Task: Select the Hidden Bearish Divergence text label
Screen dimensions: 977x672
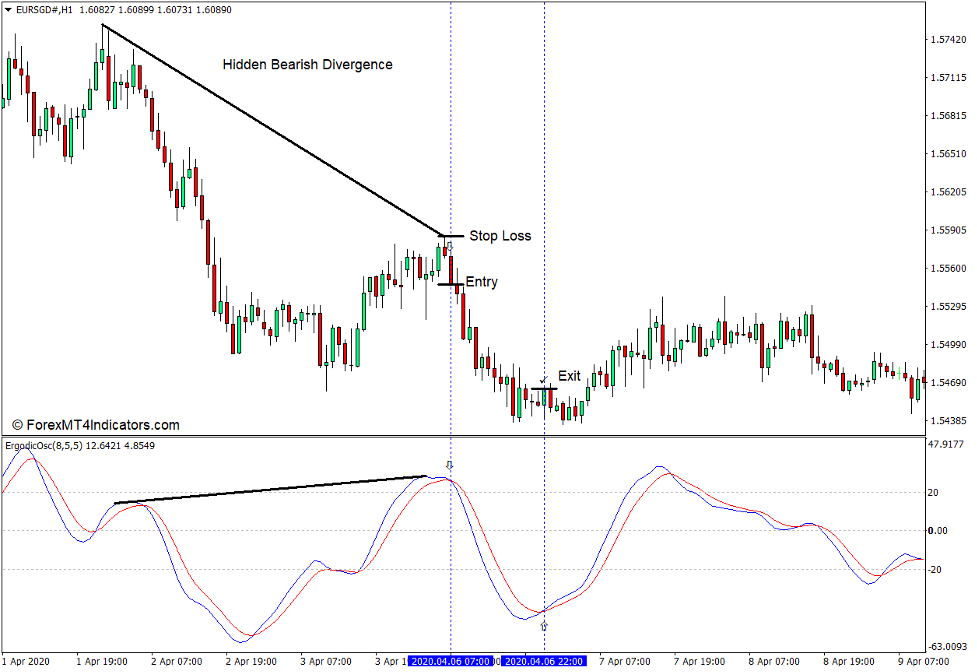Action: (307, 64)
